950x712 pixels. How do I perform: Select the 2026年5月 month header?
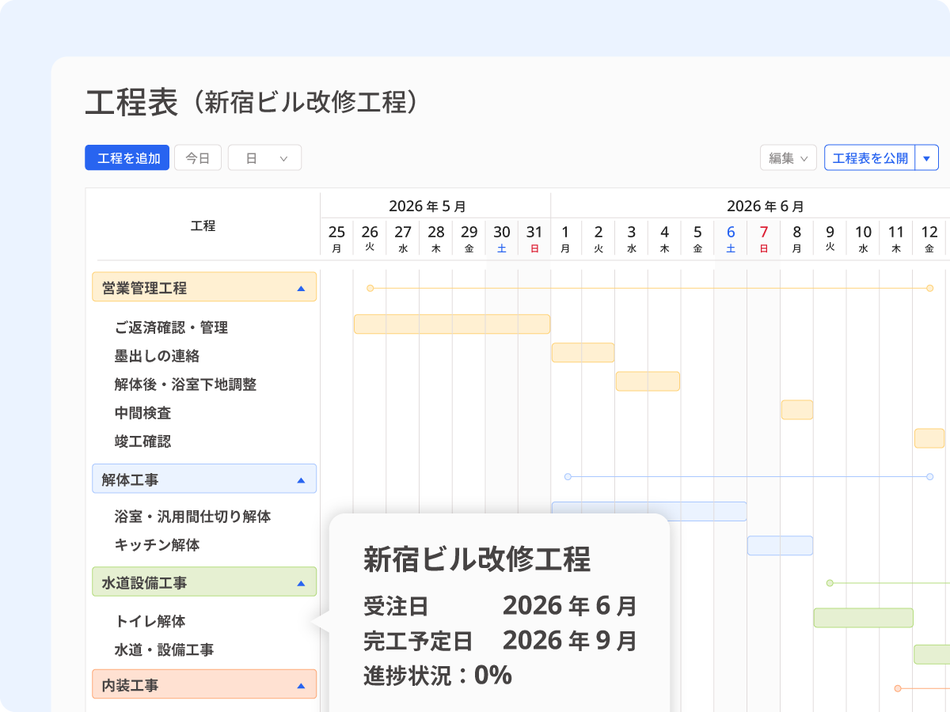coord(427,206)
